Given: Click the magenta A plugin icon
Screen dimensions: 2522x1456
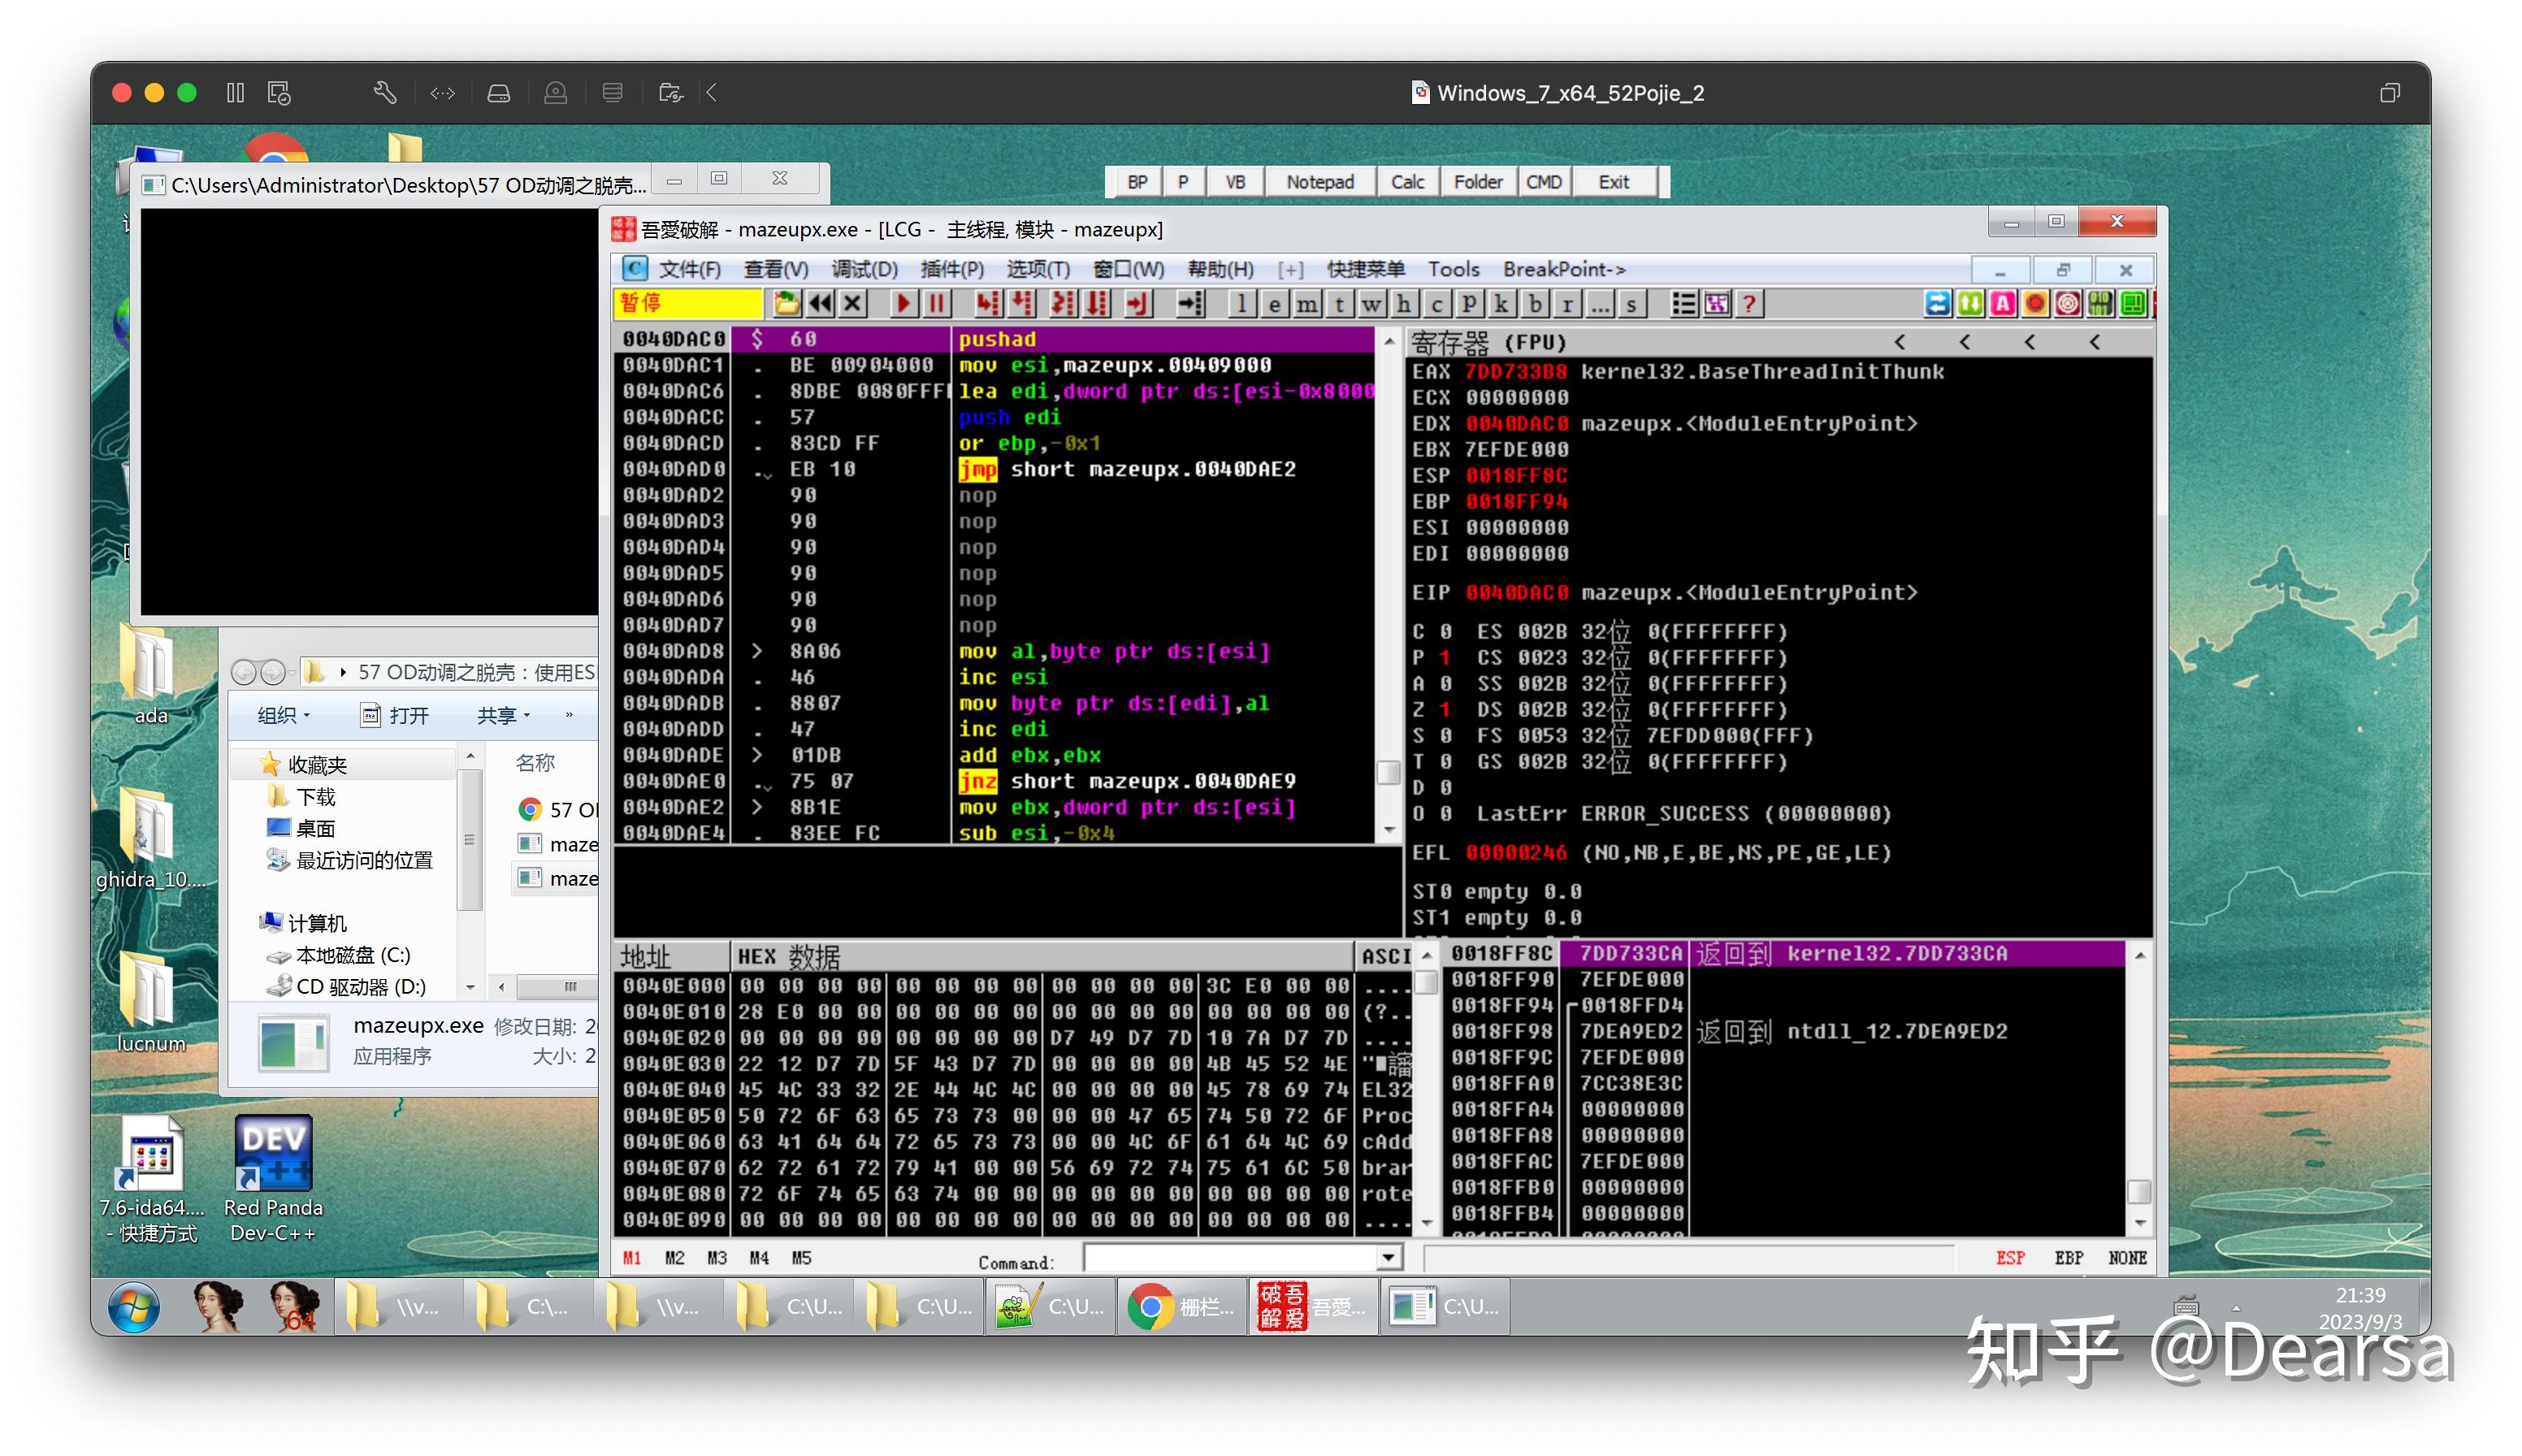Looking at the screenshot, I should click(2002, 303).
